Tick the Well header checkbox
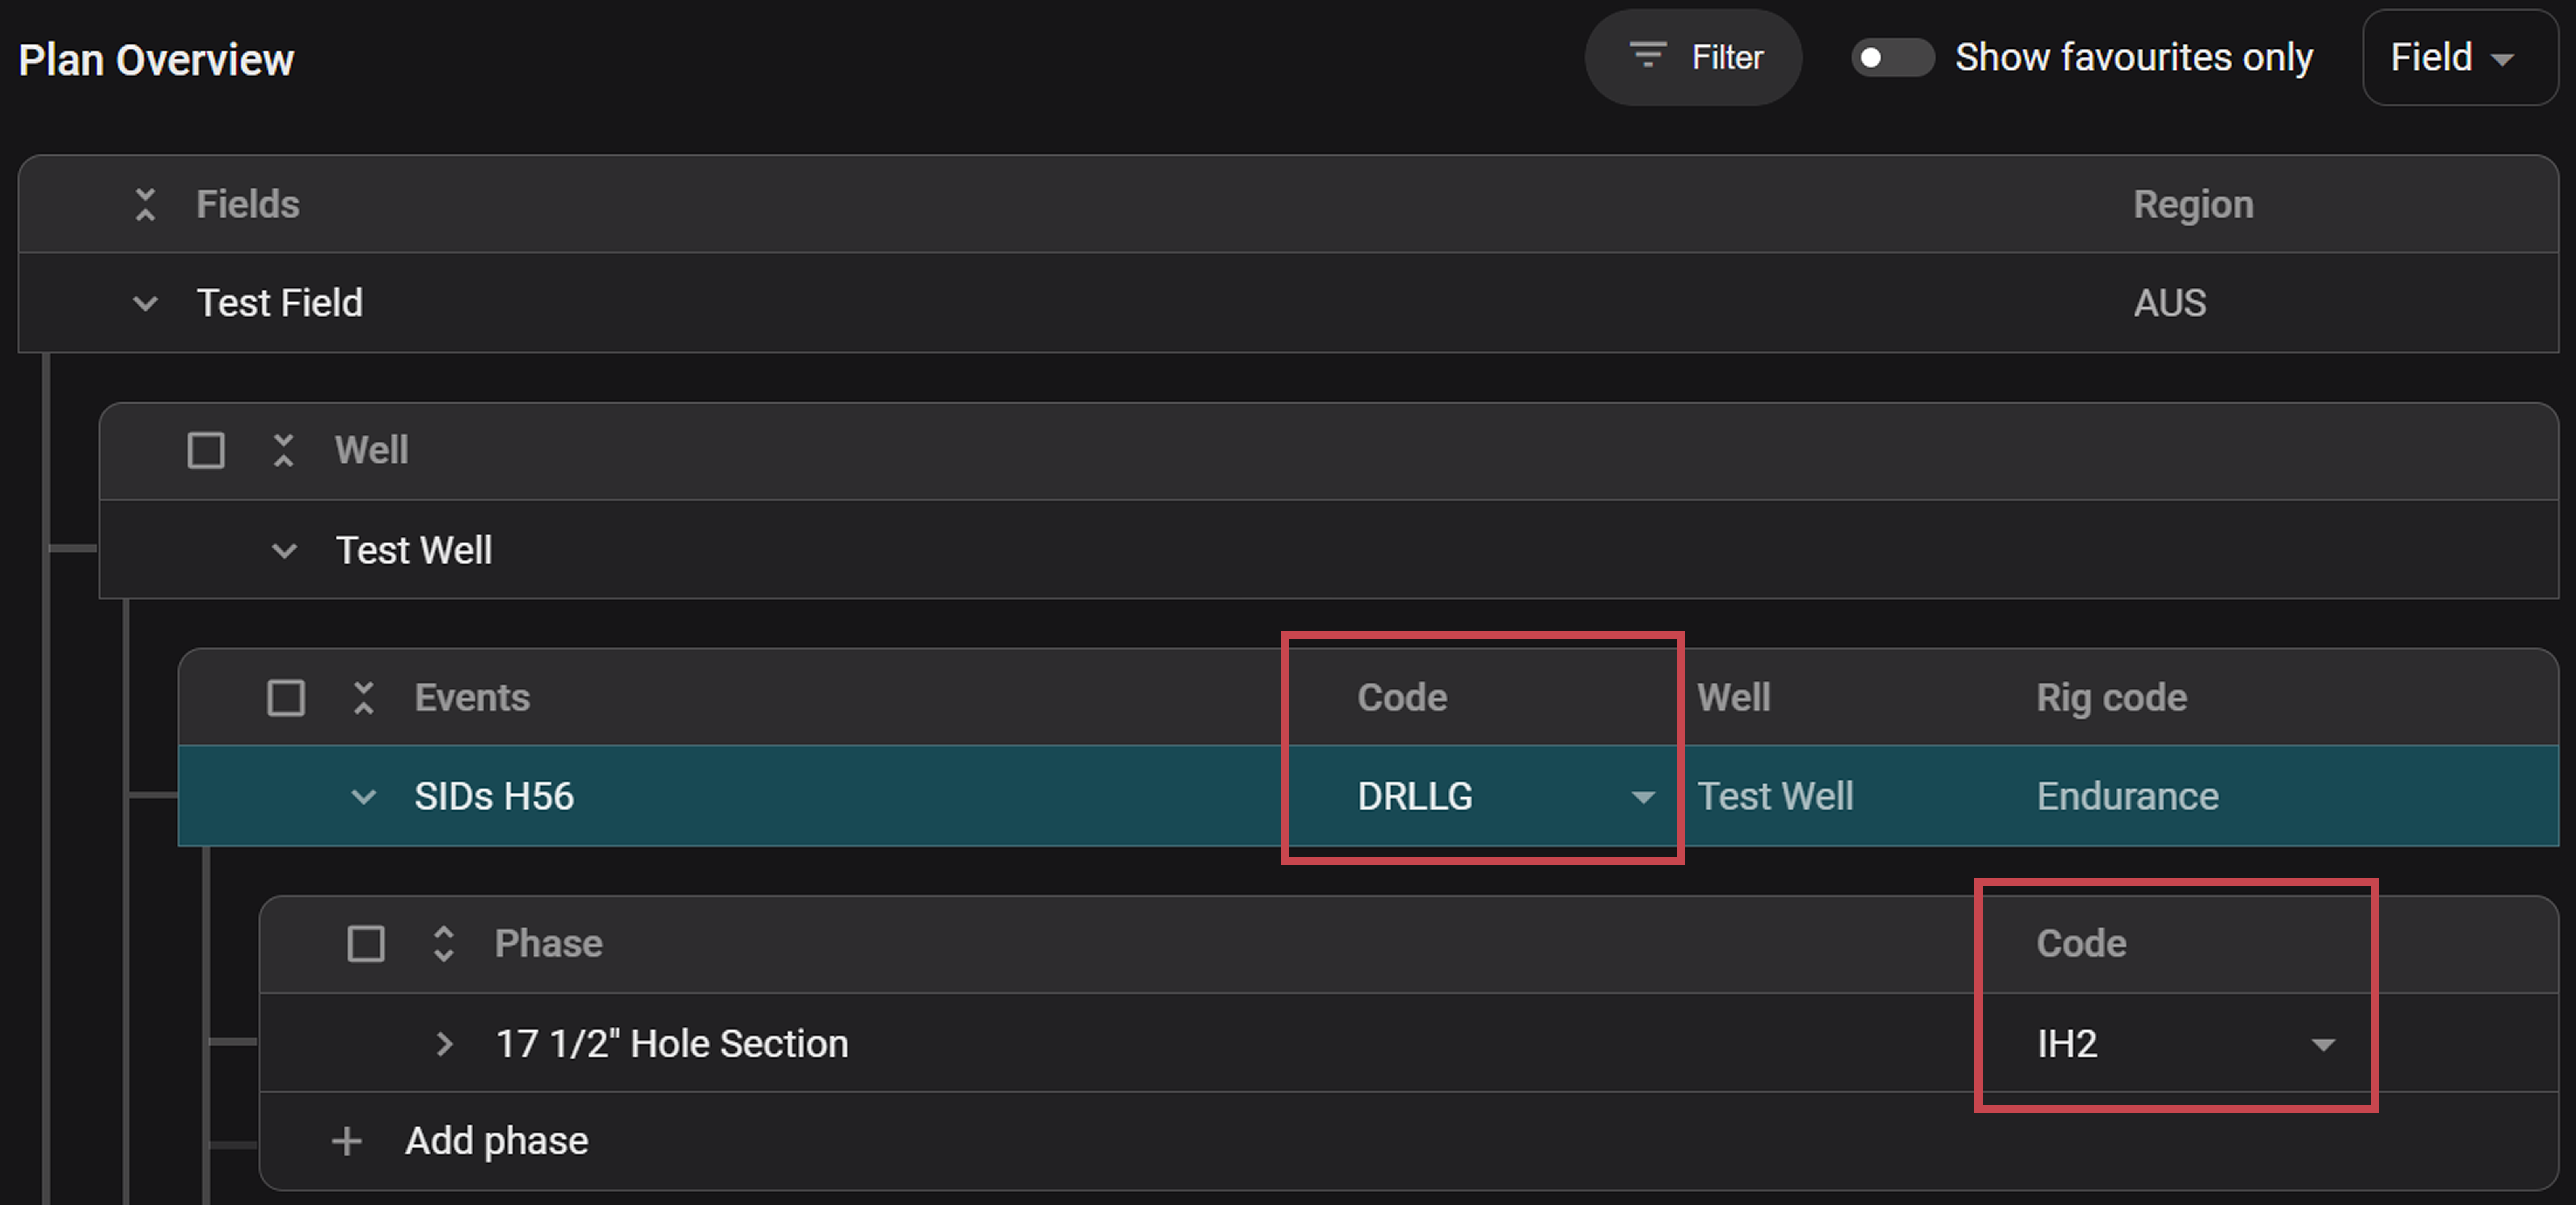The height and width of the screenshot is (1205, 2576). (x=206, y=450)
